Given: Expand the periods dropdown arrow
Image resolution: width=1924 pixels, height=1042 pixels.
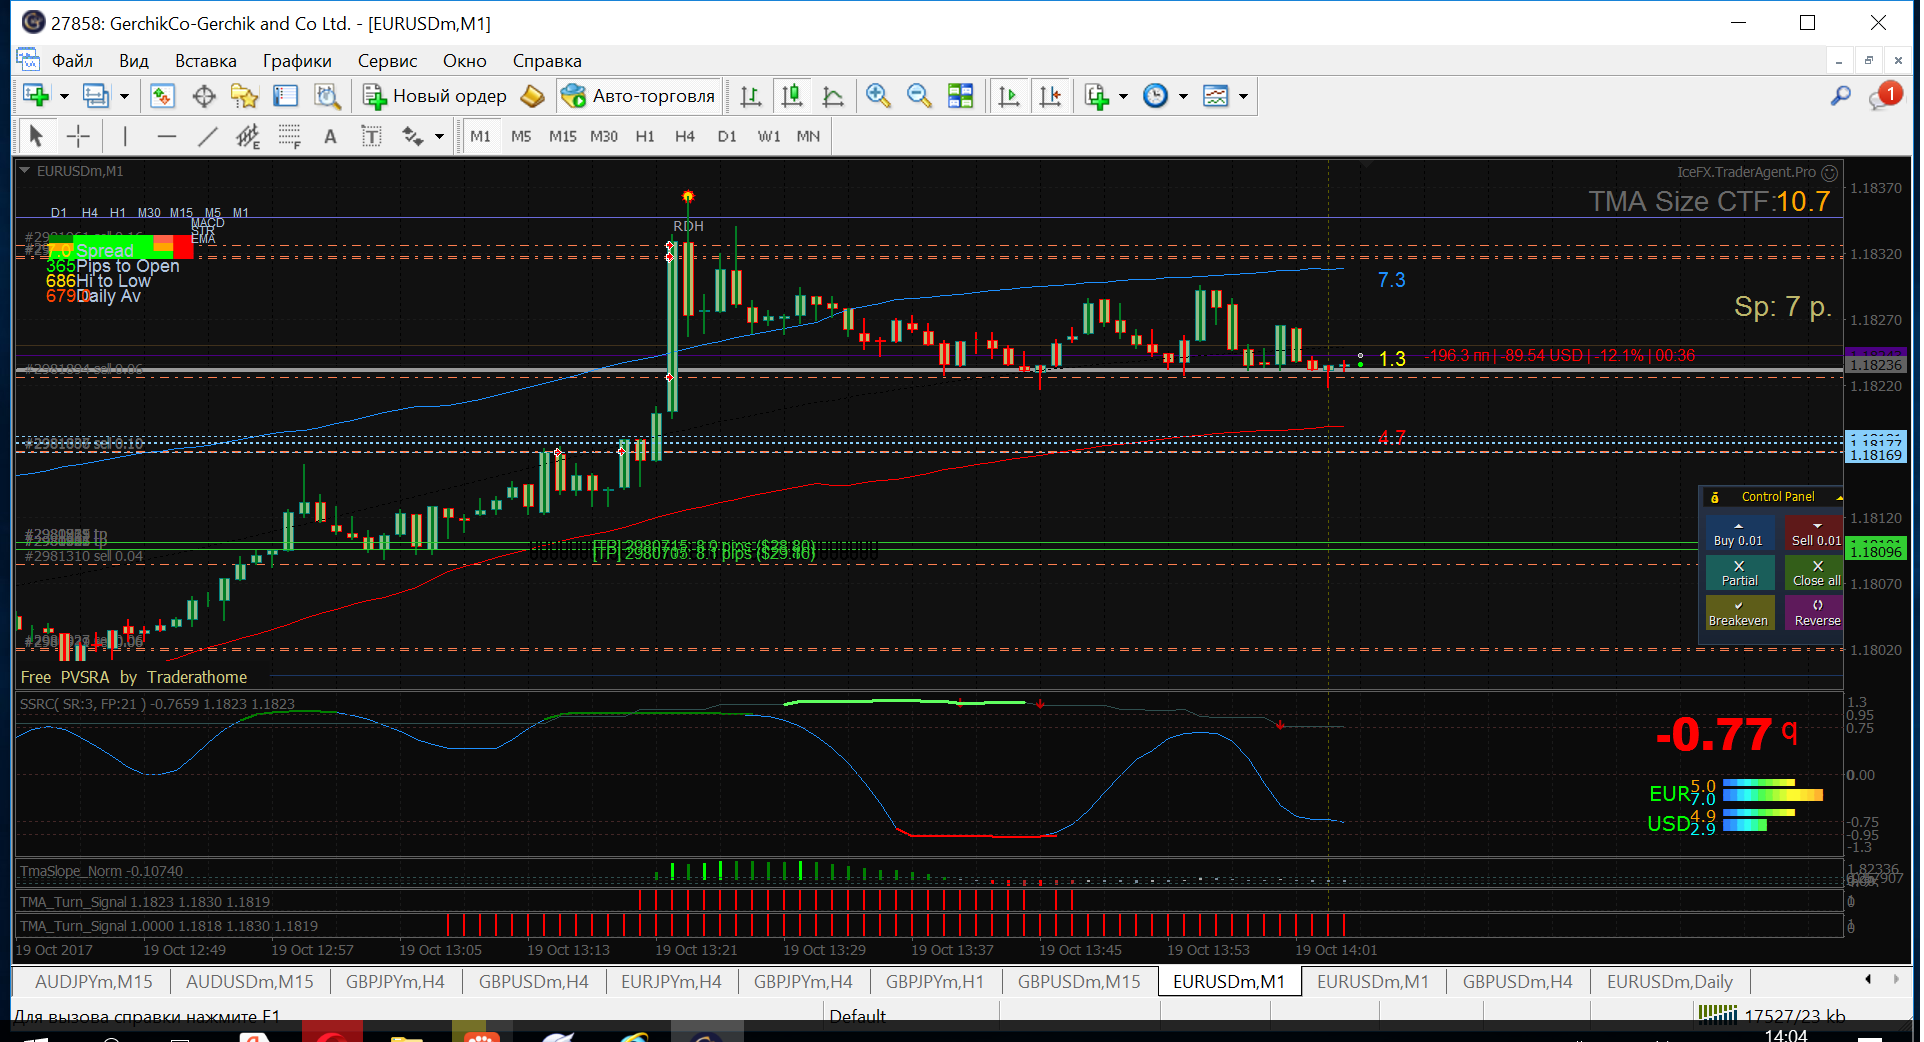Looking at the screenshot, I should (1183, 96).
